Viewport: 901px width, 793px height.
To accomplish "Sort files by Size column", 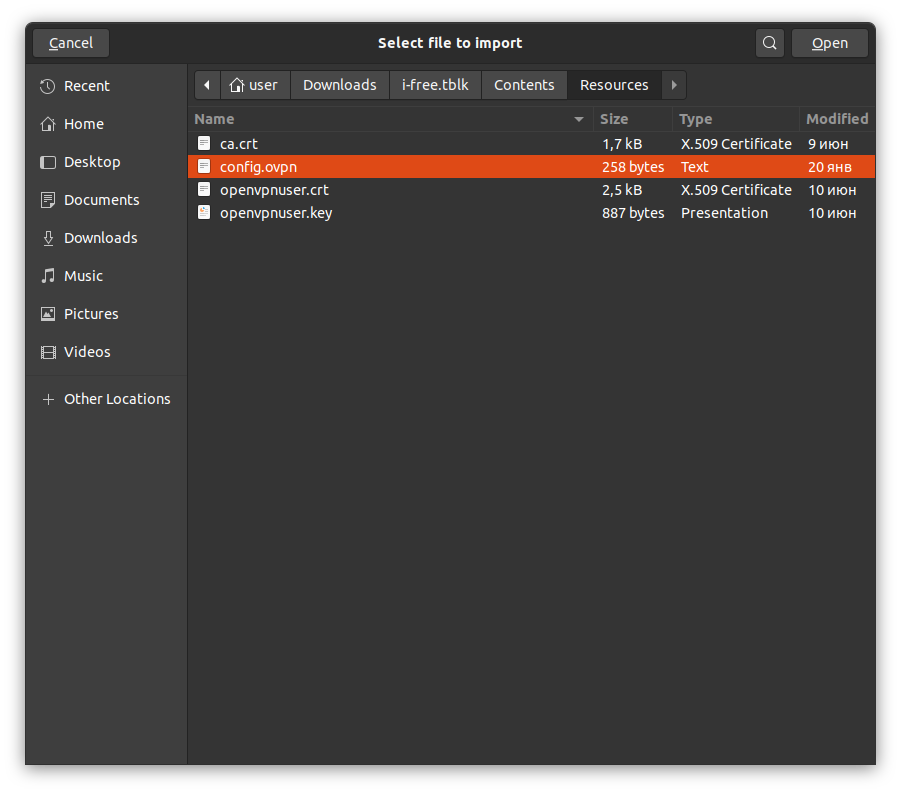I will tap(614, 119).
